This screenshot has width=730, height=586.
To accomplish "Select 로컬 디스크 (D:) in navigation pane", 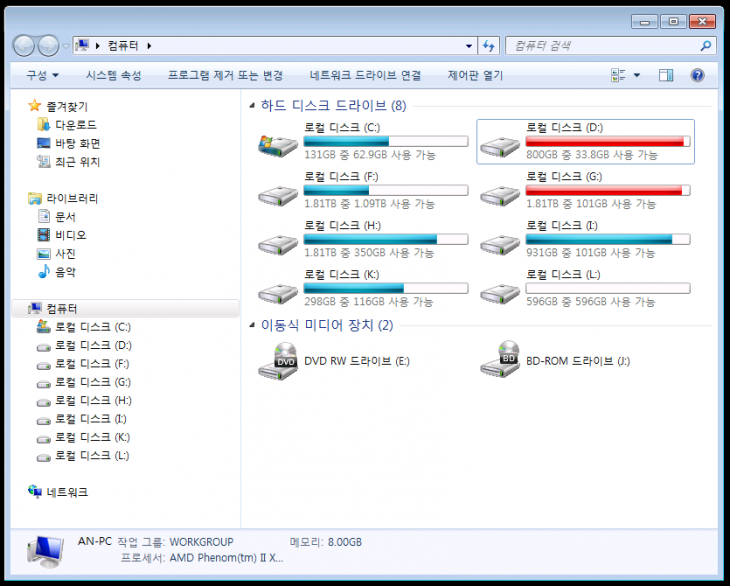I will click(93, 345).
